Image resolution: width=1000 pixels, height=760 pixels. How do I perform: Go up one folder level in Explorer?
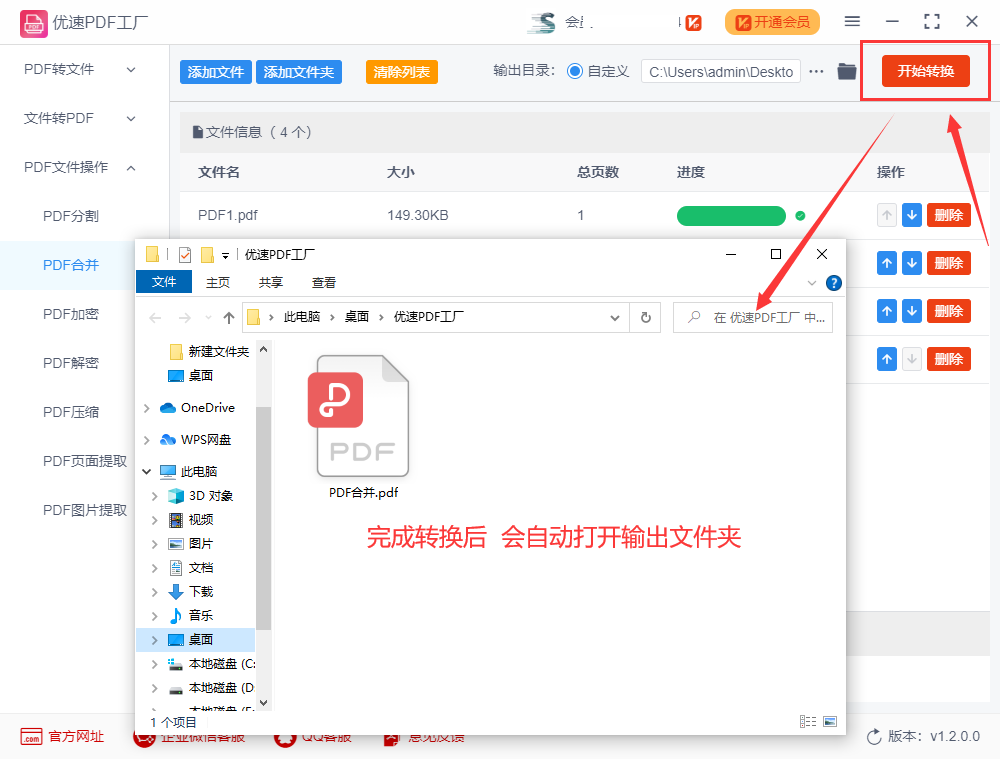[229, 318]
